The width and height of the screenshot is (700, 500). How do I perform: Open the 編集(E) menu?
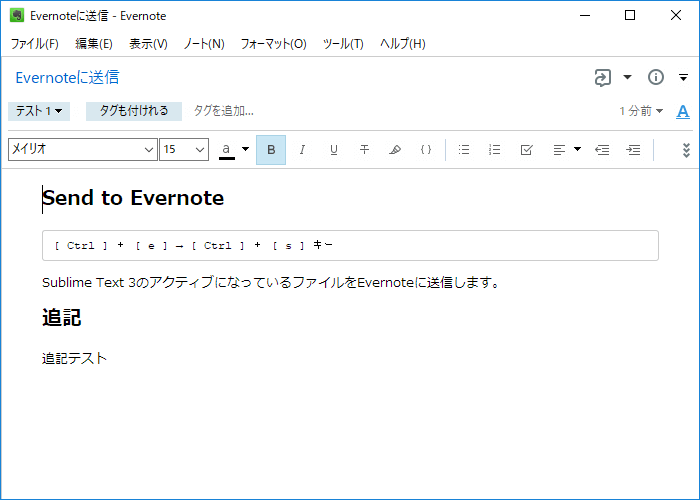point(94,44)
